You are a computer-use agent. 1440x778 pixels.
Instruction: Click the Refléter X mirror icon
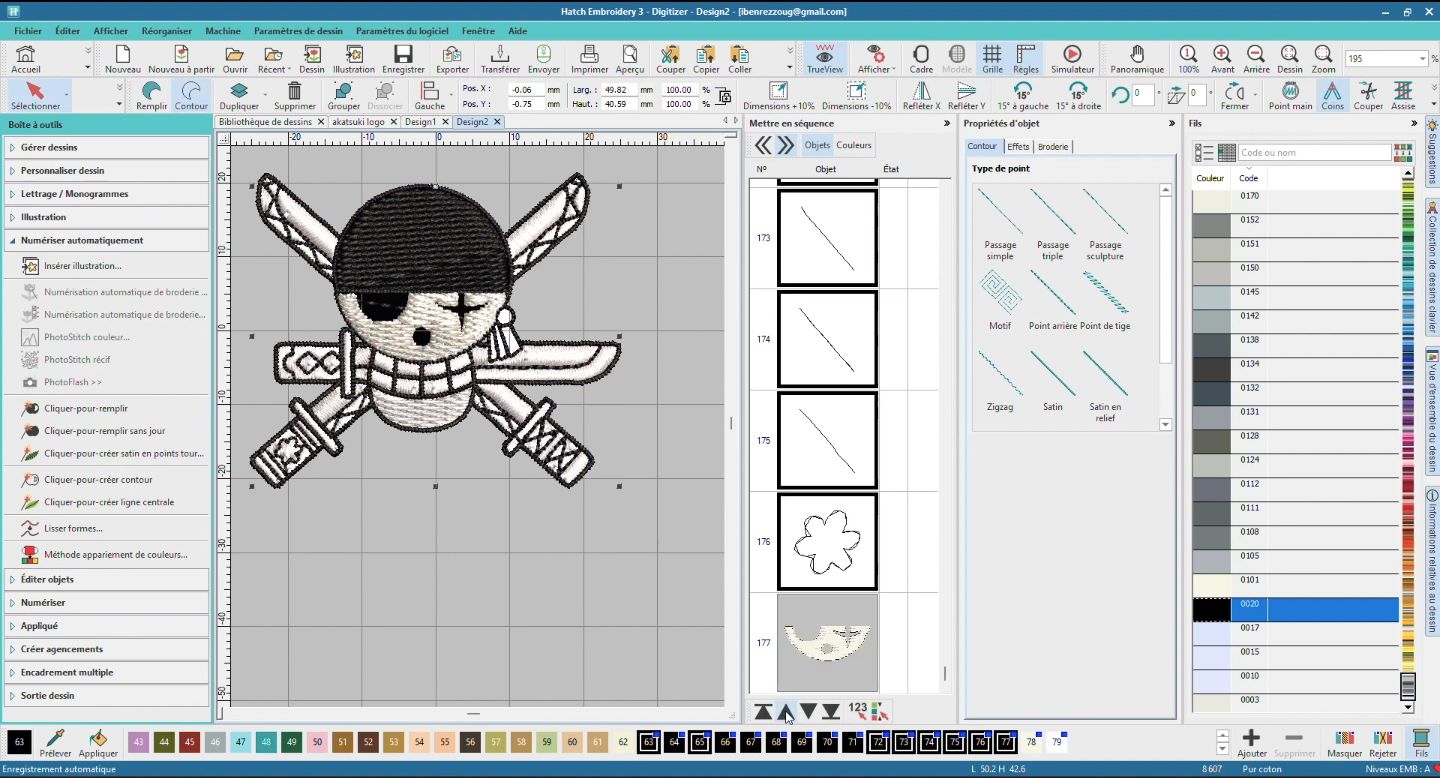[921, 96]
